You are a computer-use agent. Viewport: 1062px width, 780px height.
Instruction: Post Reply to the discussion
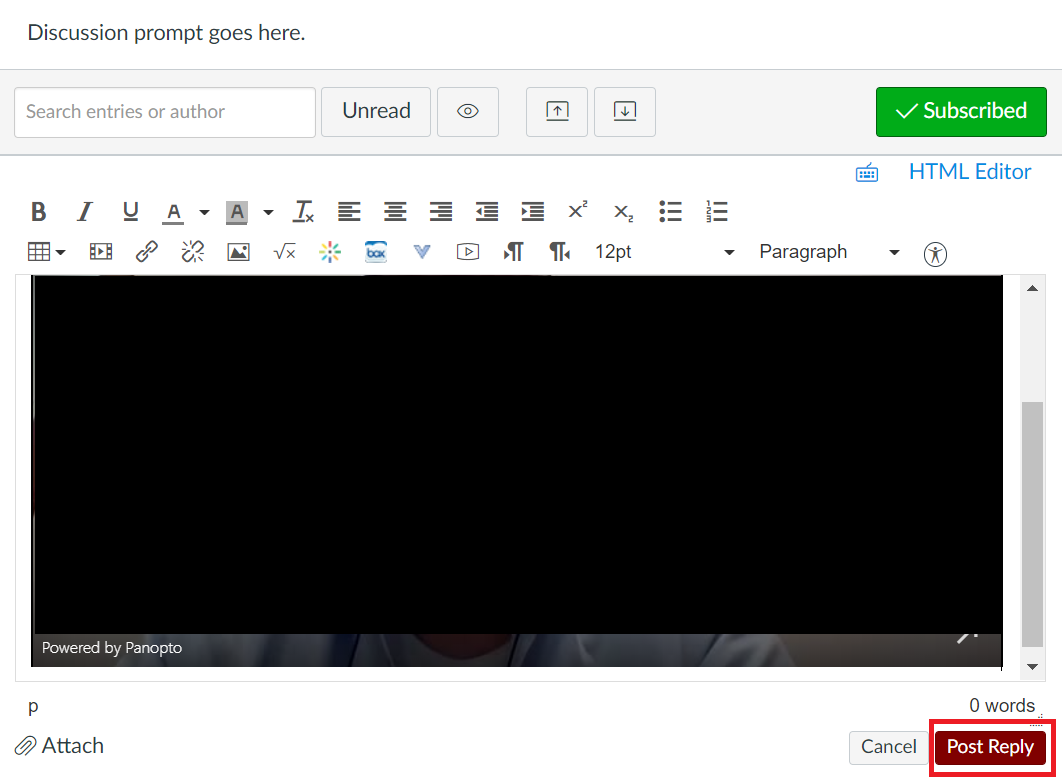click(990, 747)
